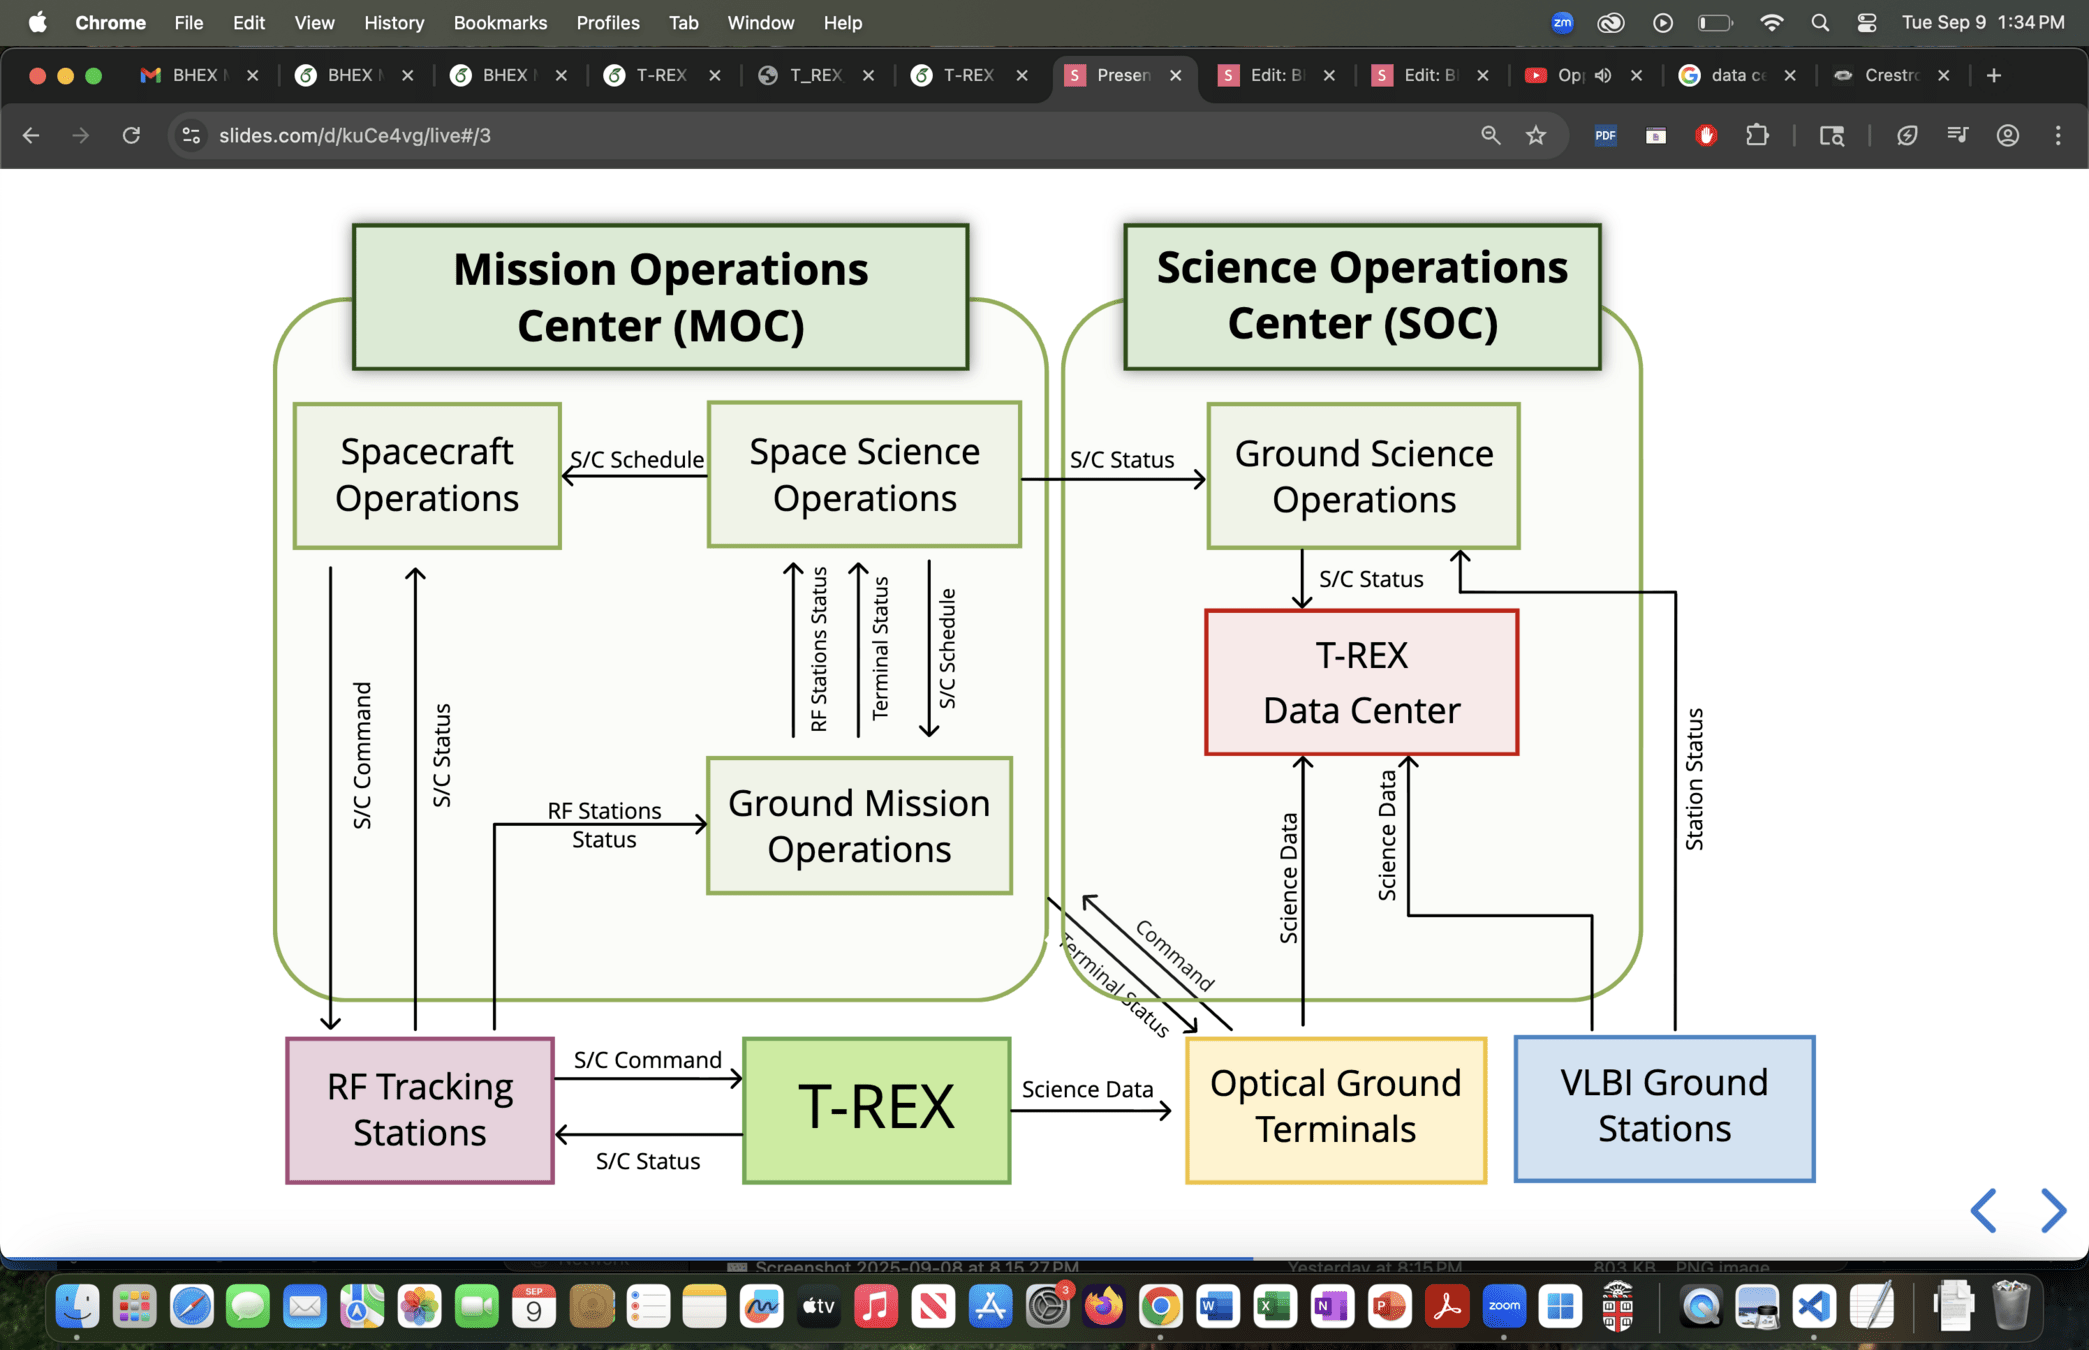This screenshot has height=1350, width=2089.
Task: Open Chrome profile avatar icon
Action: click(2007, 135)
